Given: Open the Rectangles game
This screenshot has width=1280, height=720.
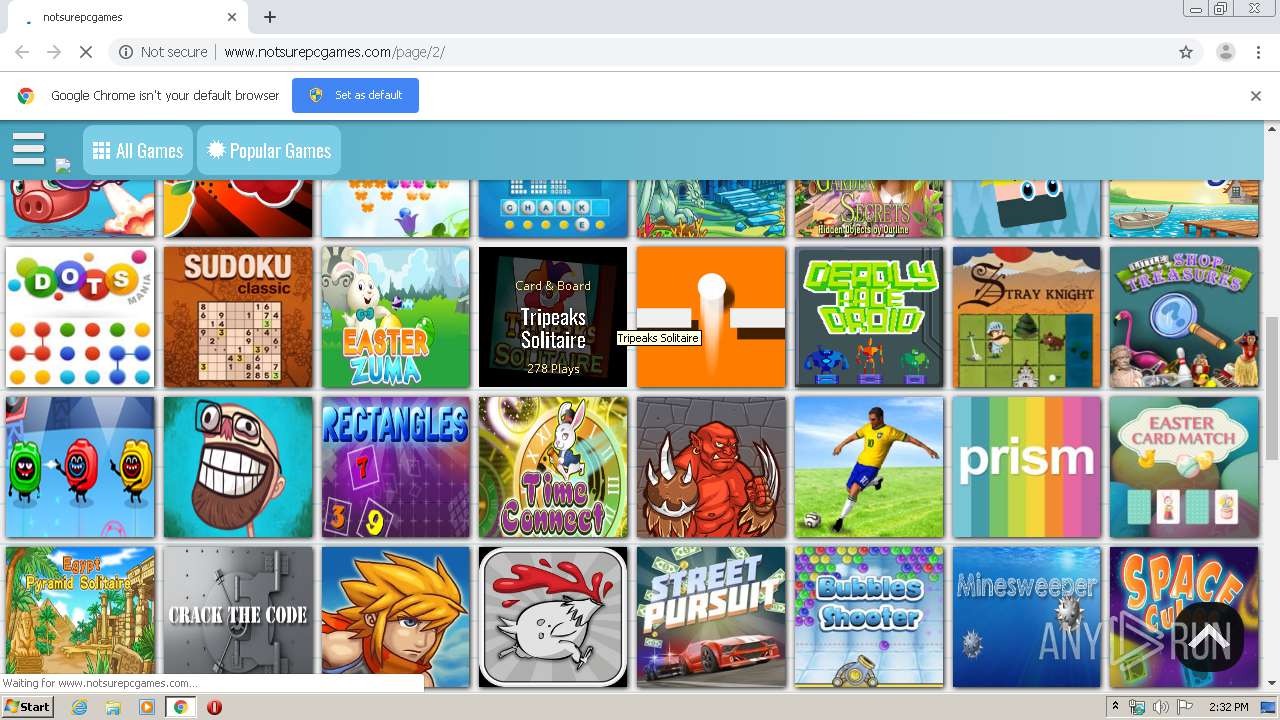Looking at the screenshot, I should pos(395,467).
